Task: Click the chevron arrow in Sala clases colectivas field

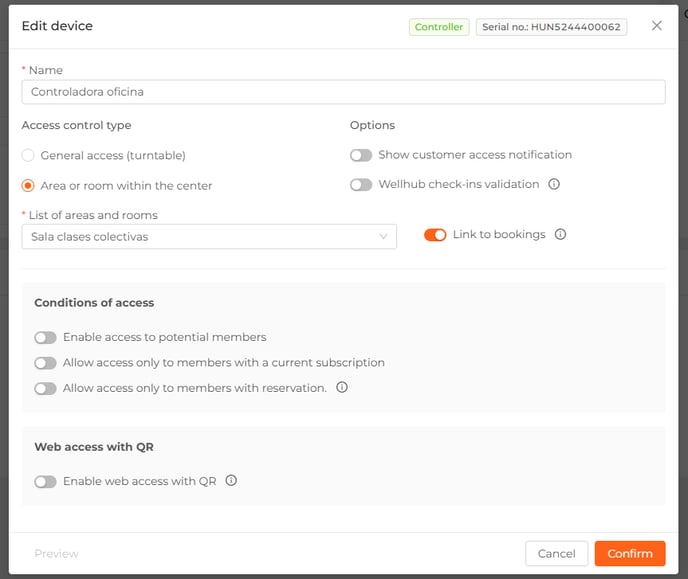Action: (383, 236)
